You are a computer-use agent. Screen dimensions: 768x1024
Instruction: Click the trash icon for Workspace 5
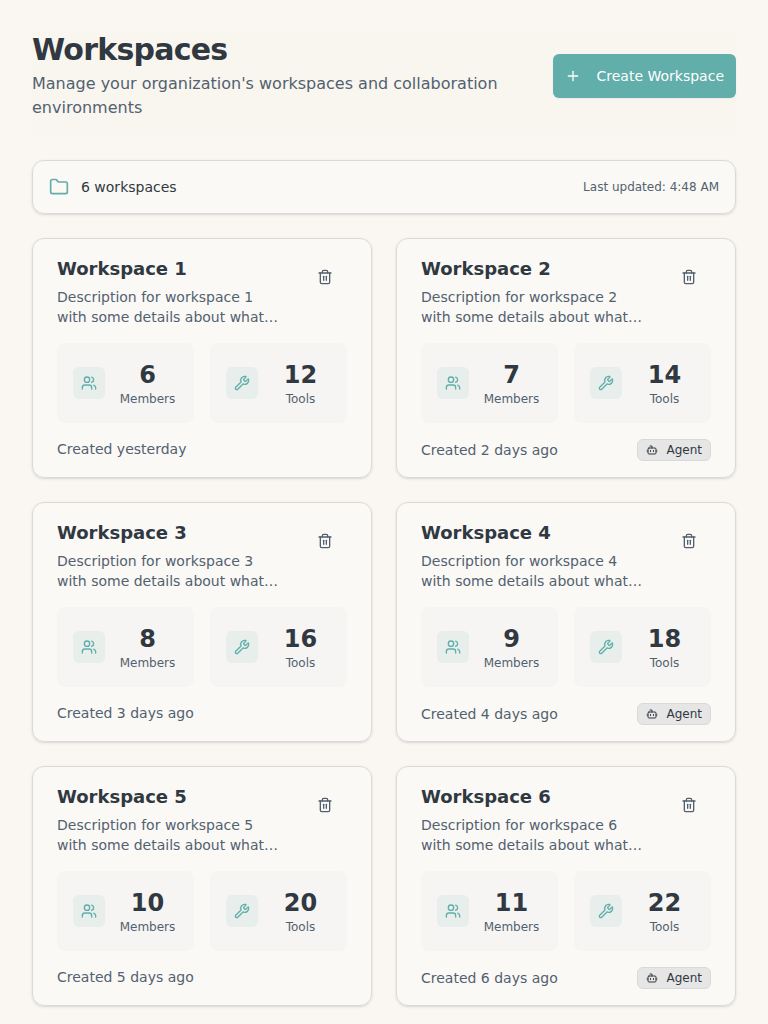coord(324,805)
